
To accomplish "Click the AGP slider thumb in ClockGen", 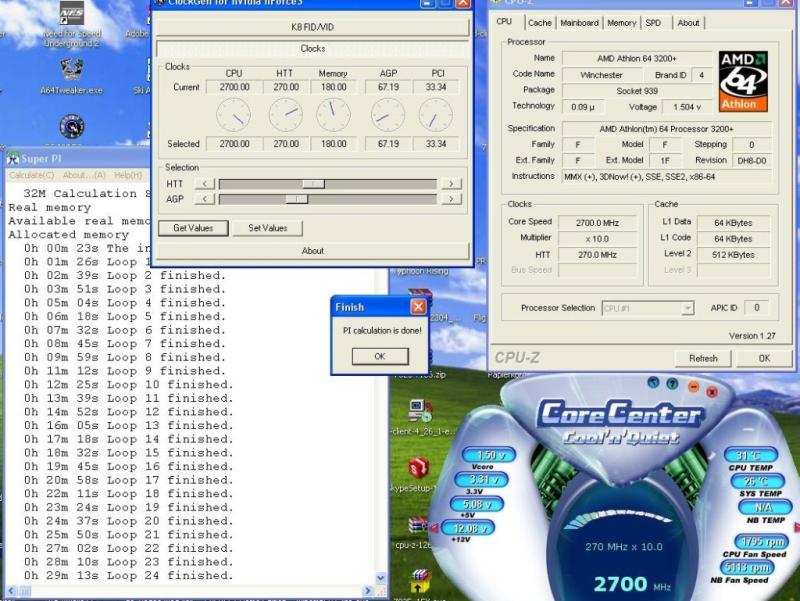I will (x=296, y=199).
